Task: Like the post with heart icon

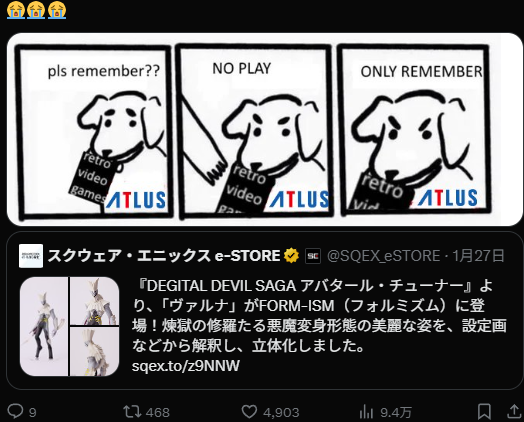Action: click(x=249, y=412)
